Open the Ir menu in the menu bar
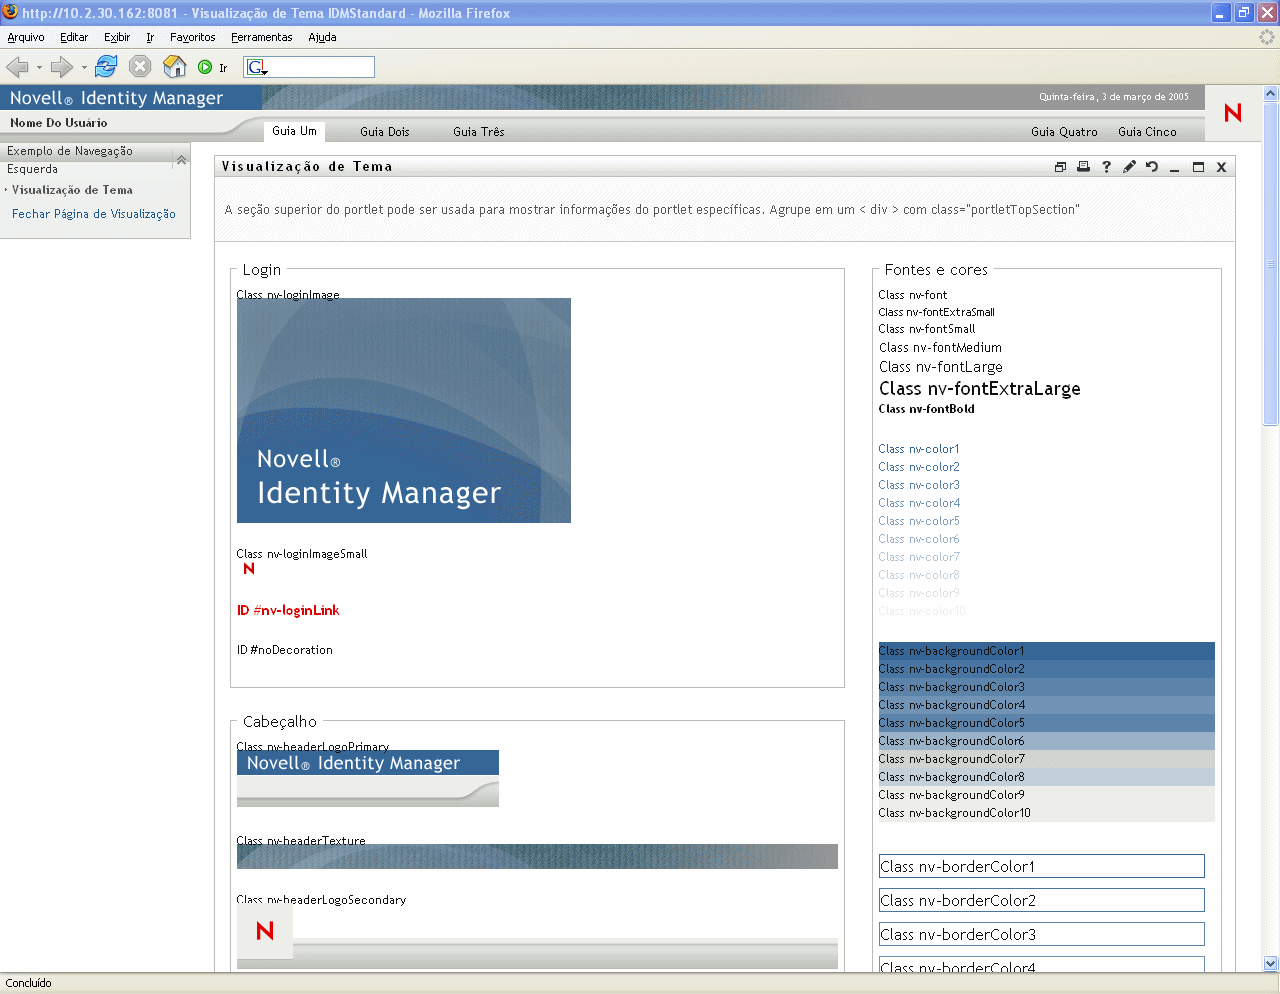The image size is (1280, 994). 150,37
